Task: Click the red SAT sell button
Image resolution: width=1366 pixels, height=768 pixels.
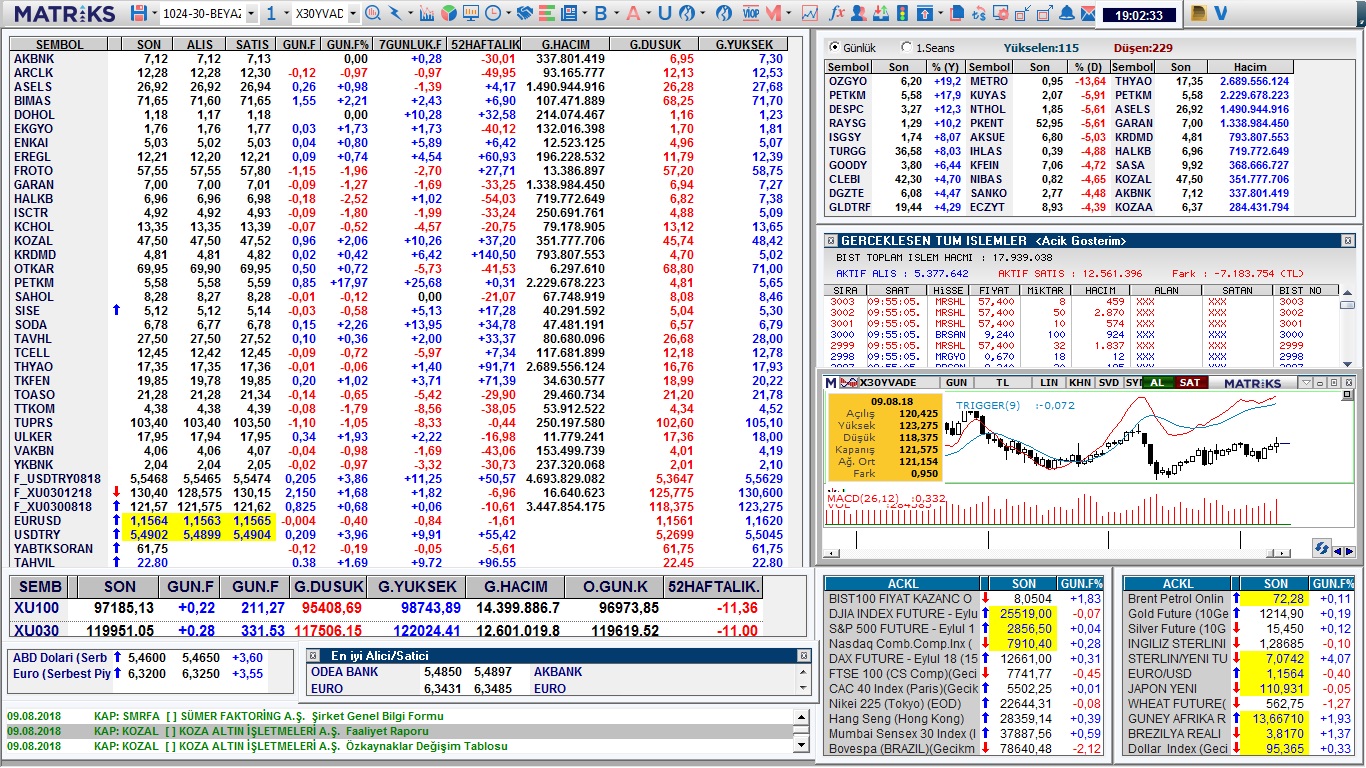Action: tap(1190, 383)
